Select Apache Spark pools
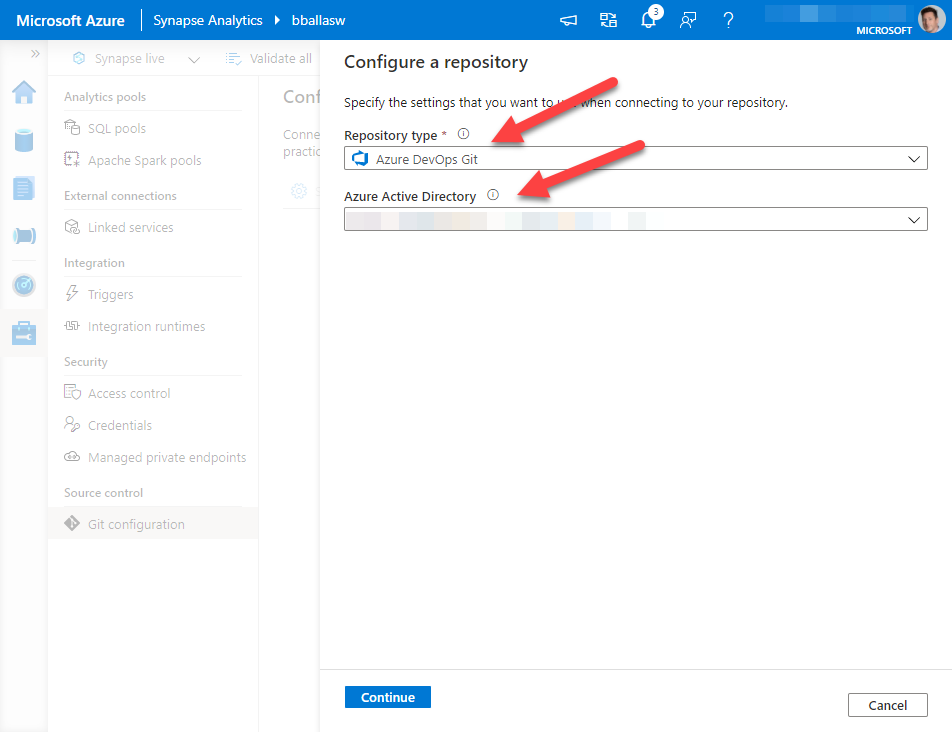 [144, 161]
